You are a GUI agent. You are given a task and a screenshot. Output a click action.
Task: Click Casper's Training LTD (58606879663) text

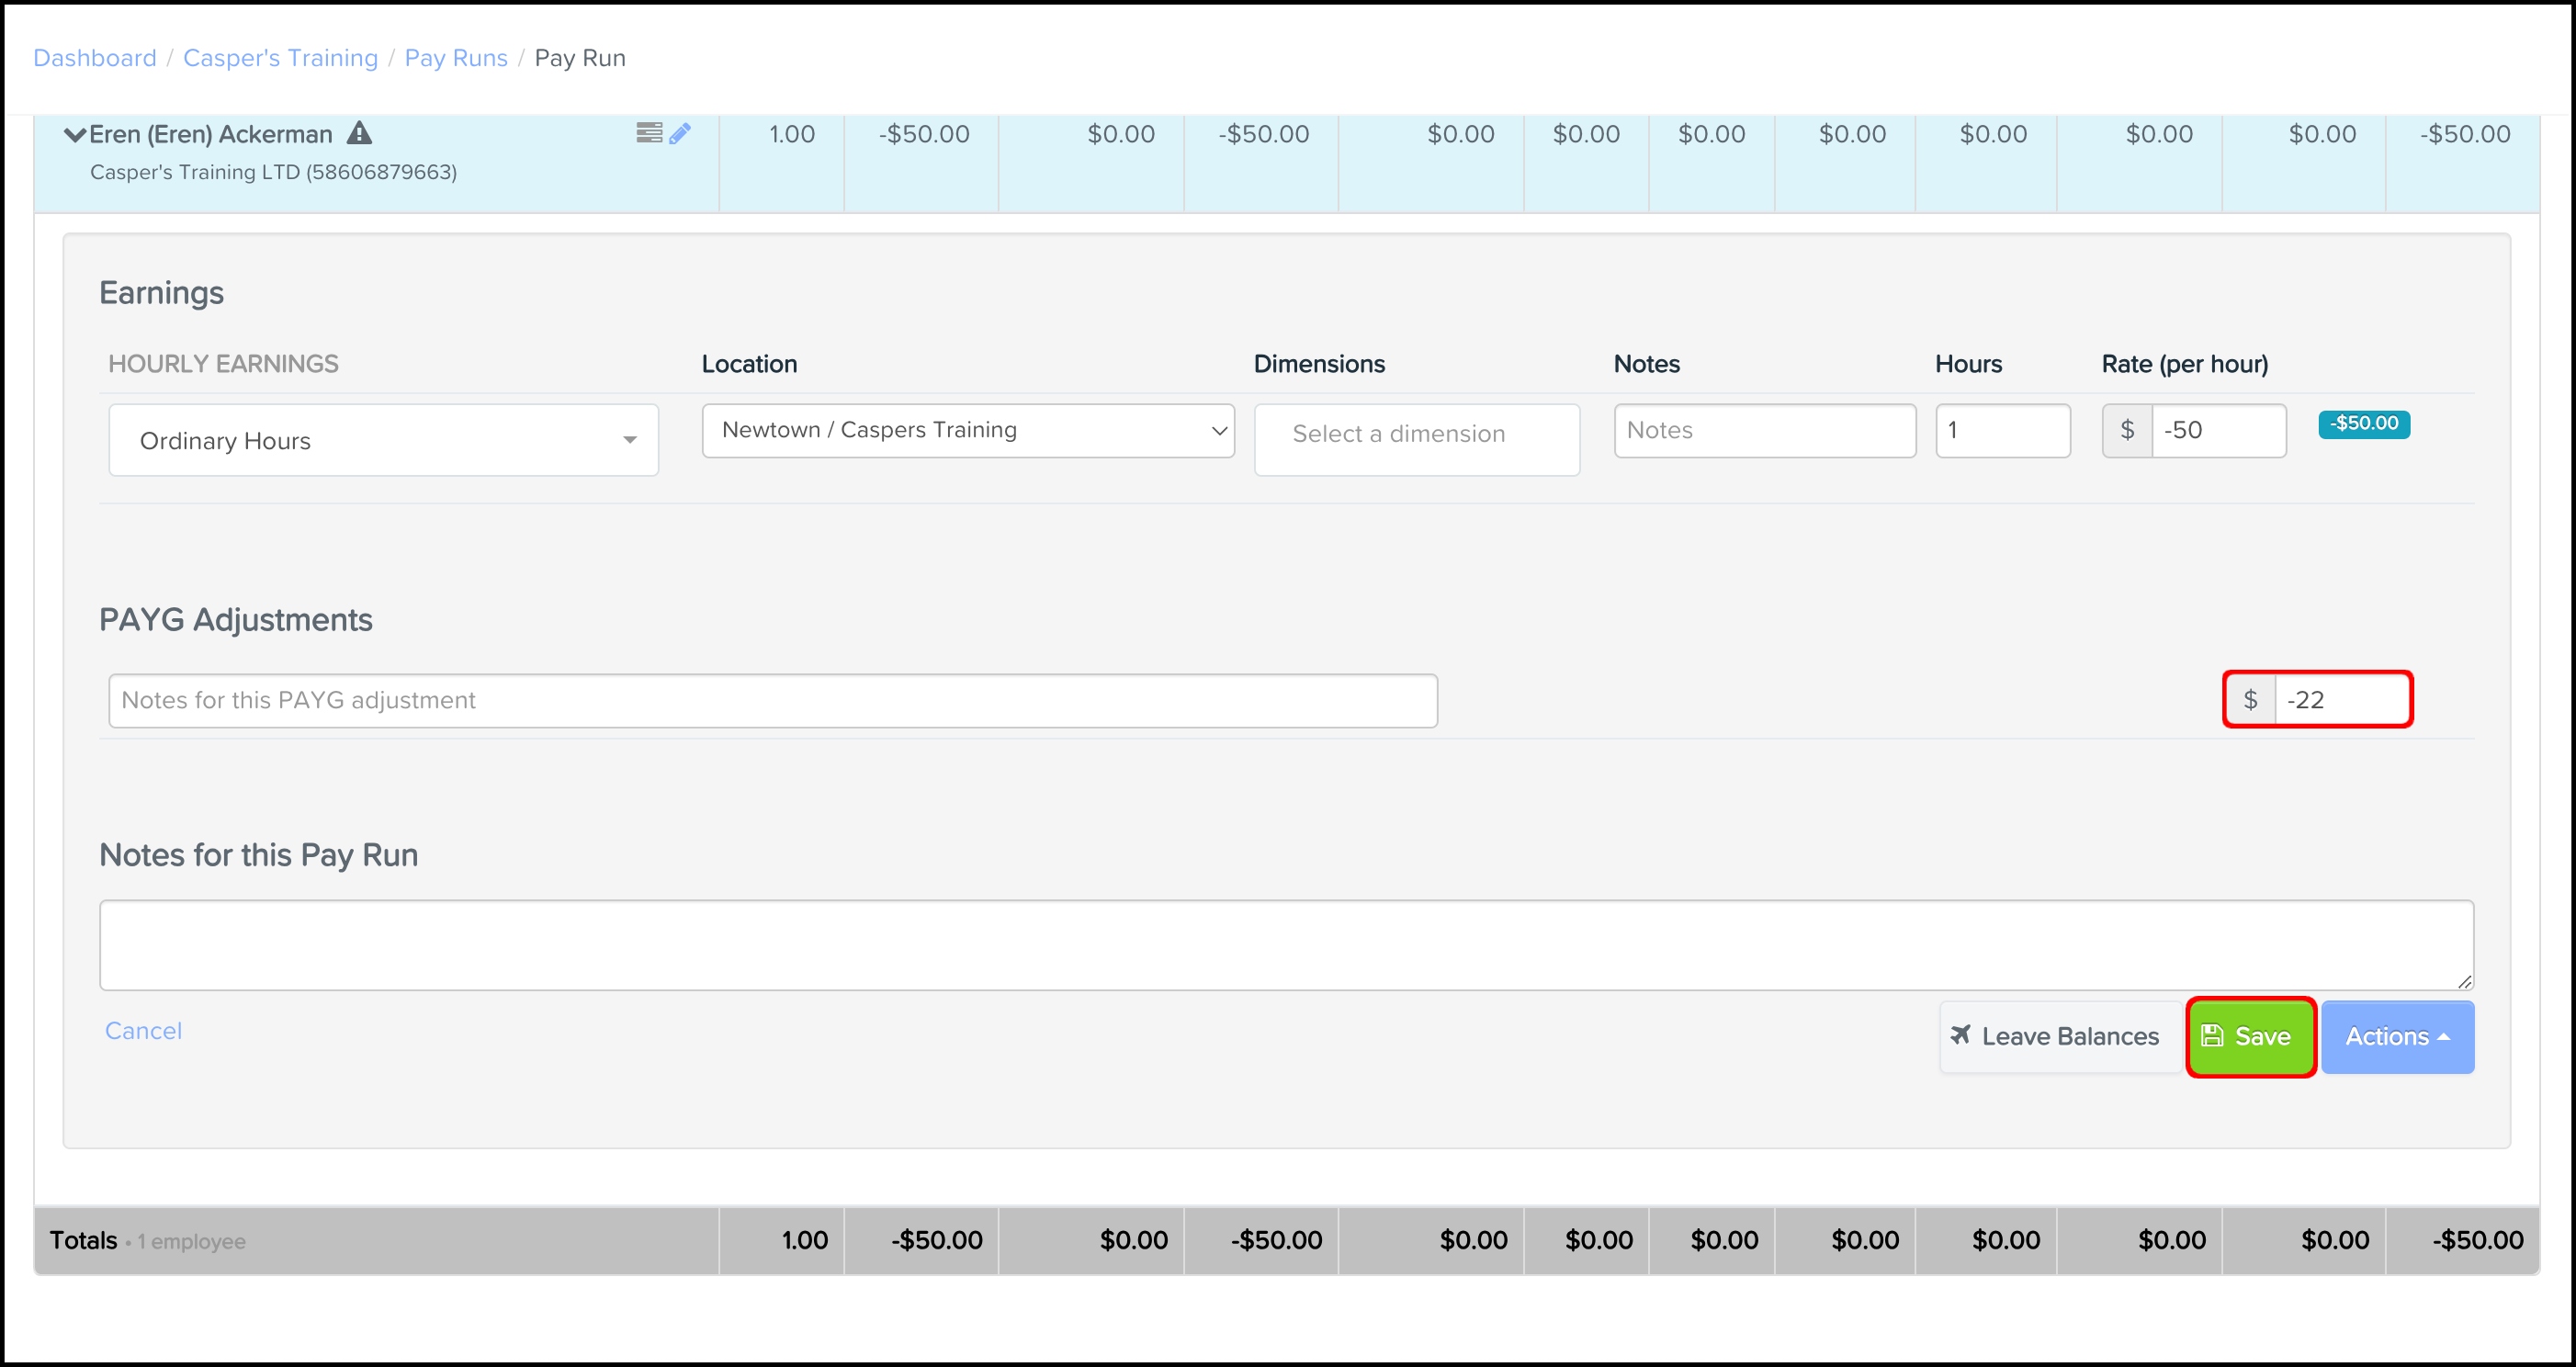pos(273,172)
